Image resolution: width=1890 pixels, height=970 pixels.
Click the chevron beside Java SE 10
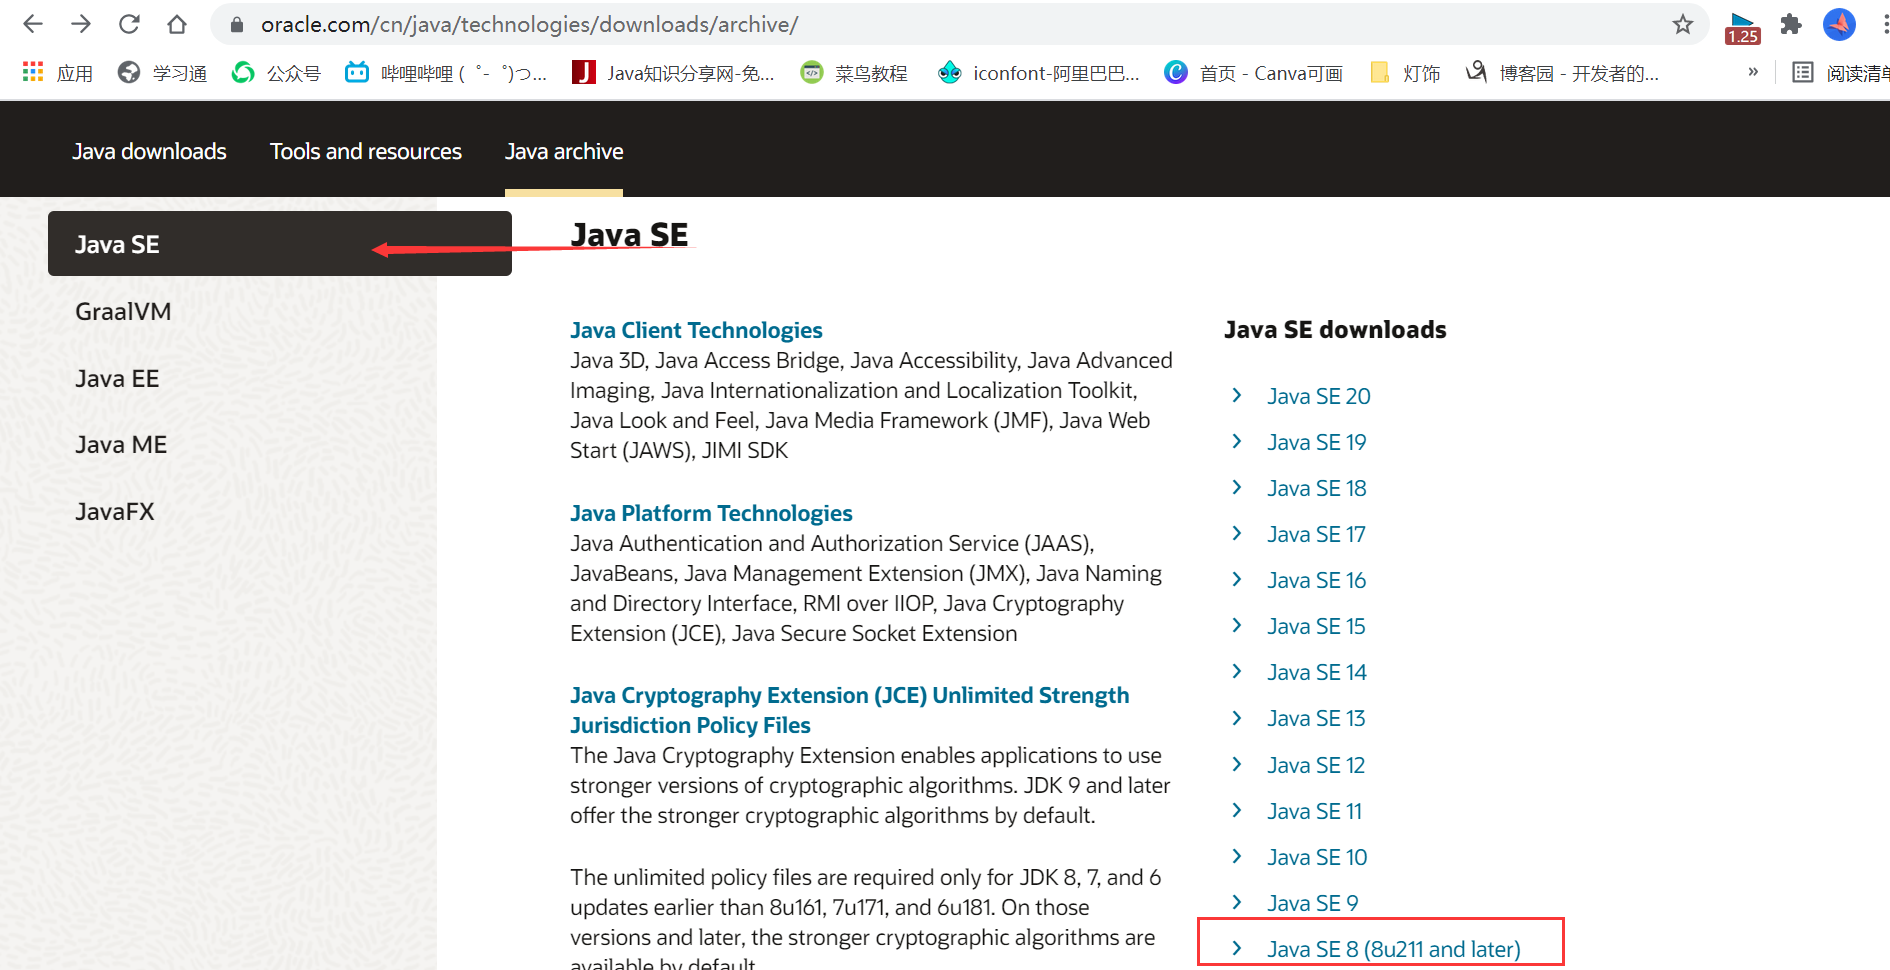tap(1237, 857)
